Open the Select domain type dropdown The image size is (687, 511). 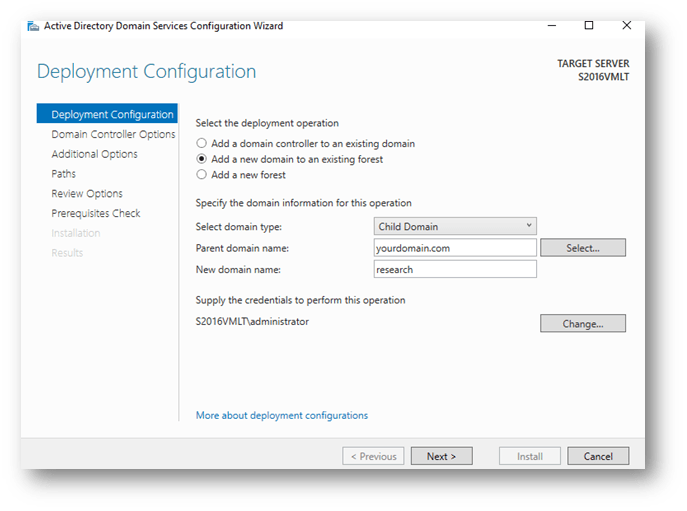455,227
